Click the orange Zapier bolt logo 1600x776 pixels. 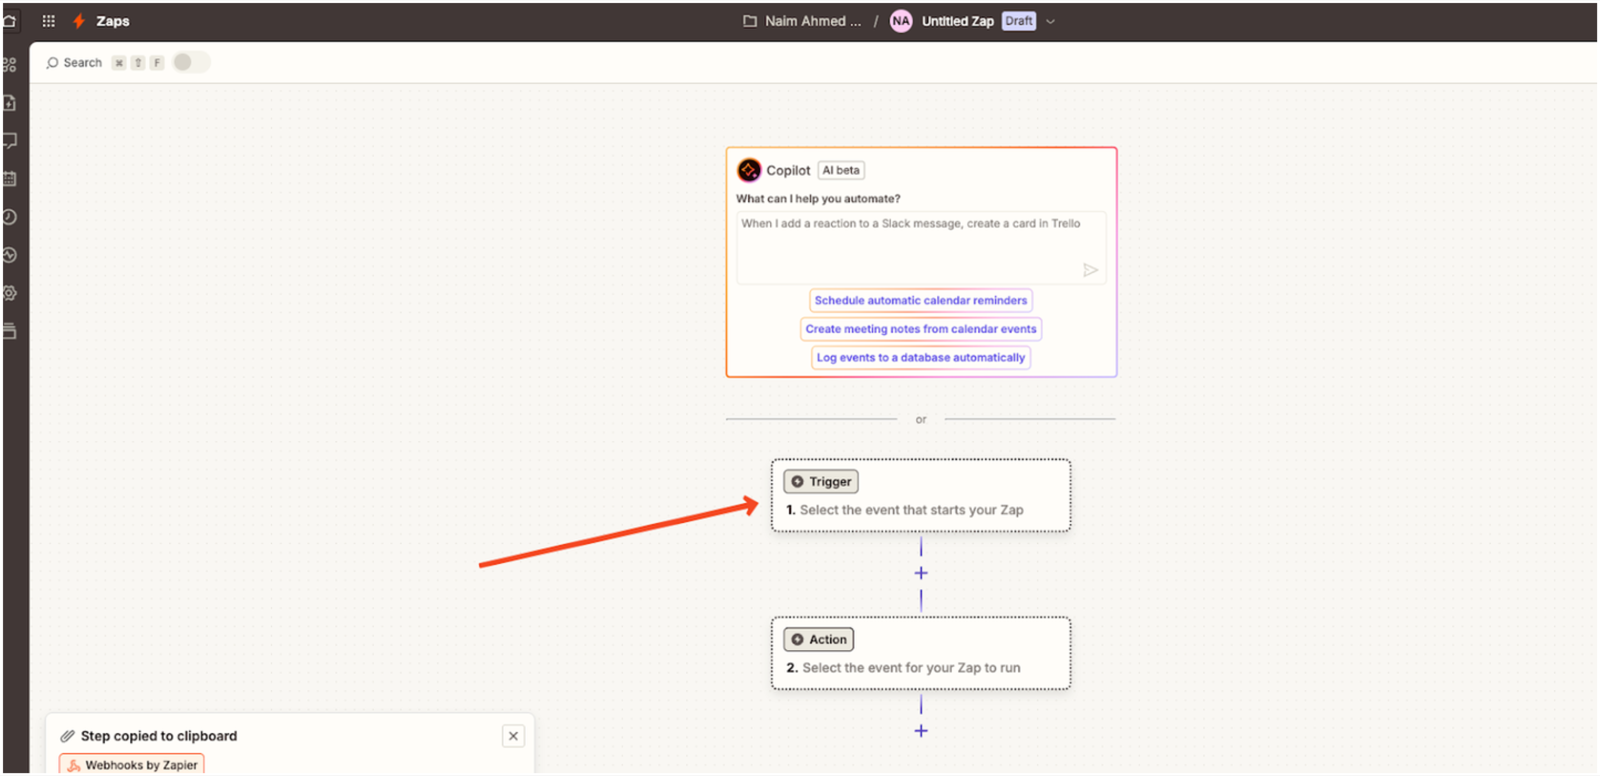point(78,21)
